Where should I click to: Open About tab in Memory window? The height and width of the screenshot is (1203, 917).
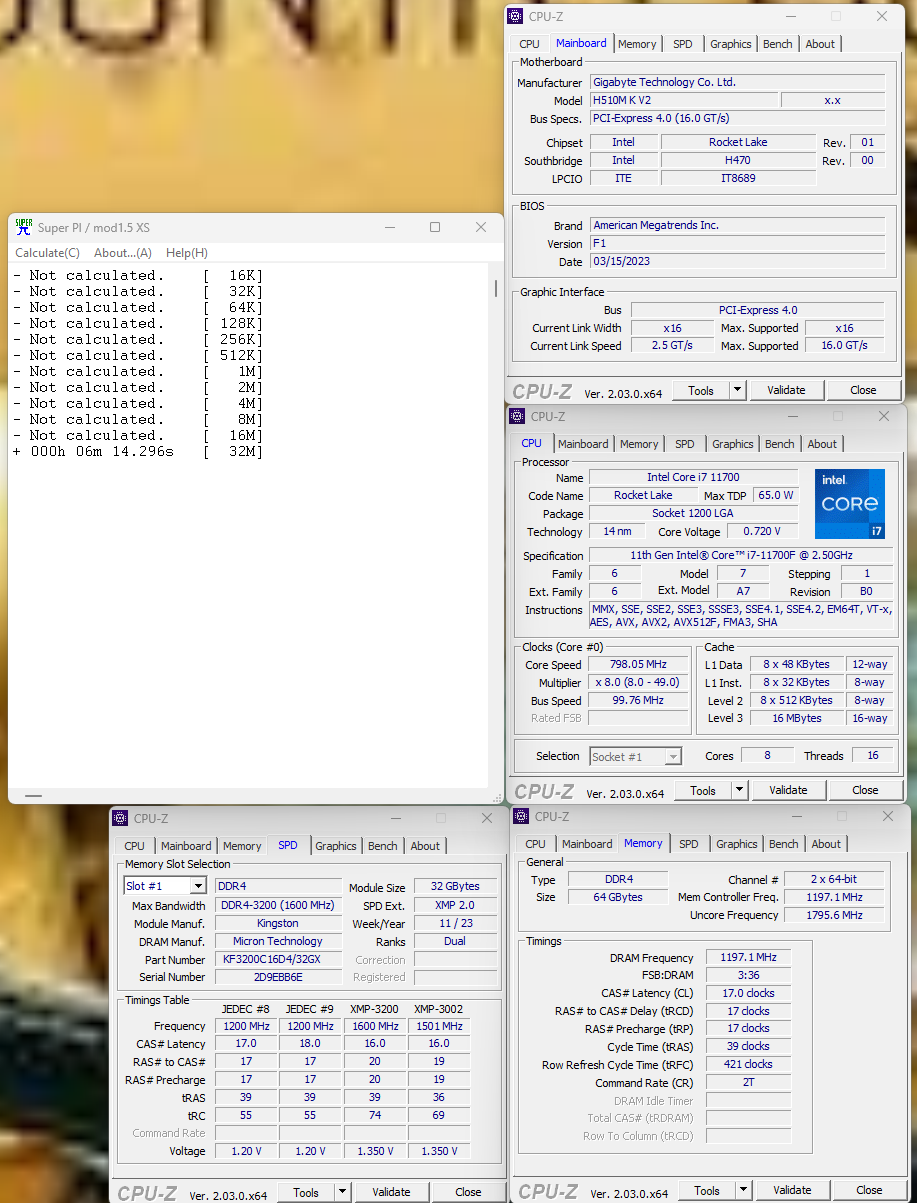point(826,844)
